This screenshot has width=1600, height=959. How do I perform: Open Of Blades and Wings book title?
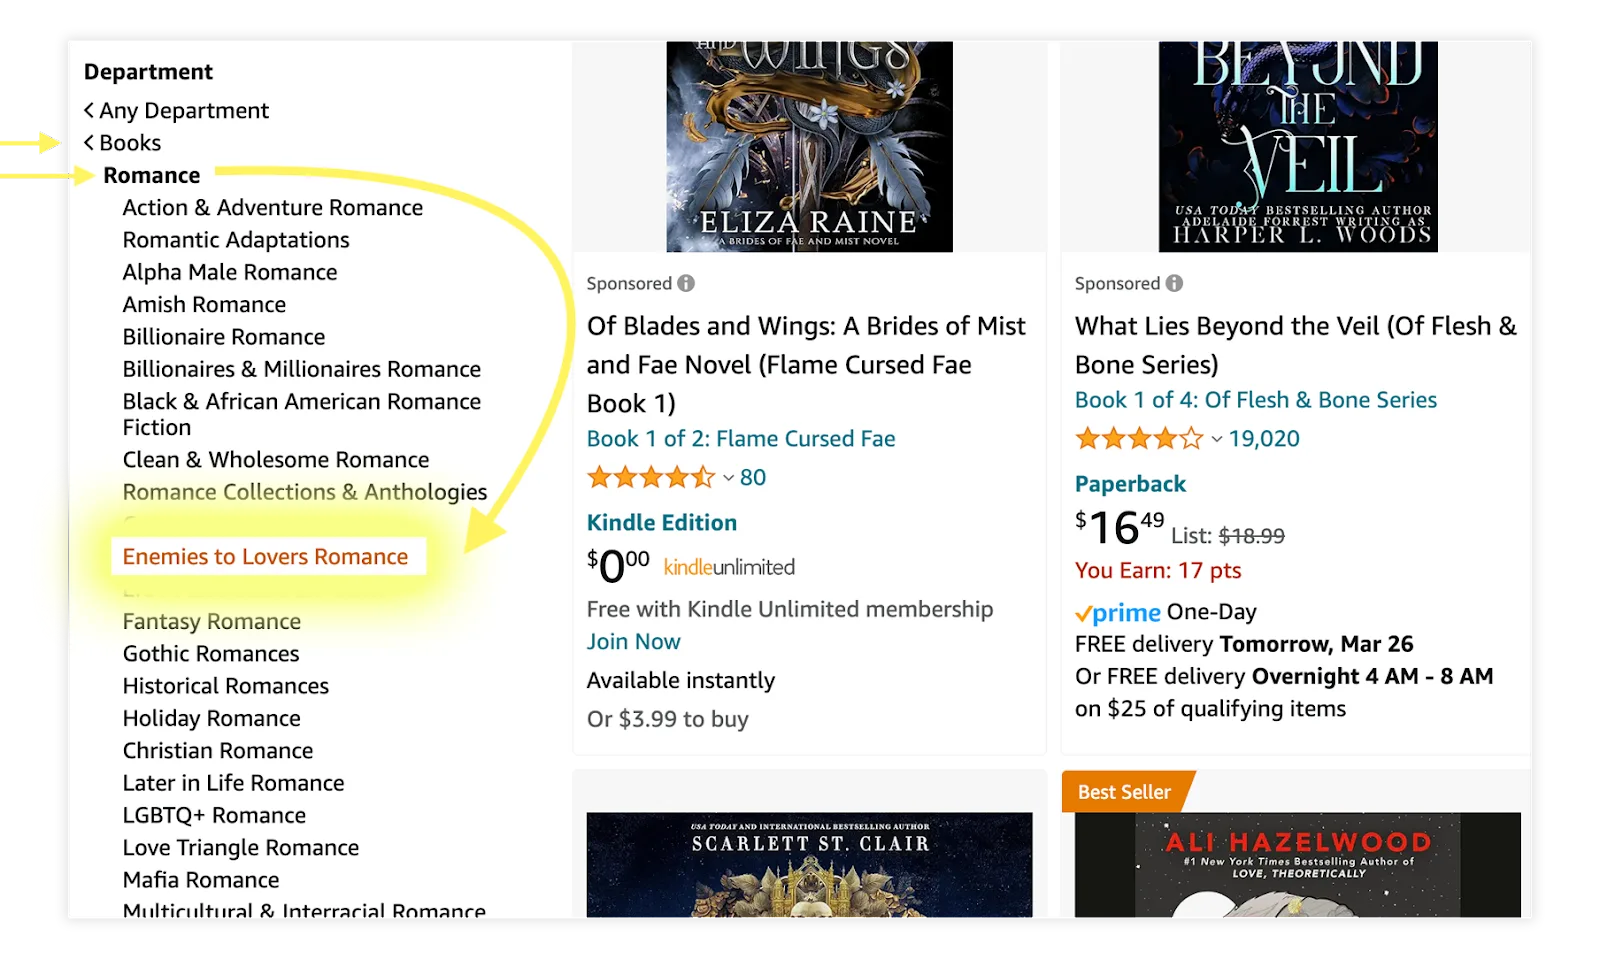[807, 365]
